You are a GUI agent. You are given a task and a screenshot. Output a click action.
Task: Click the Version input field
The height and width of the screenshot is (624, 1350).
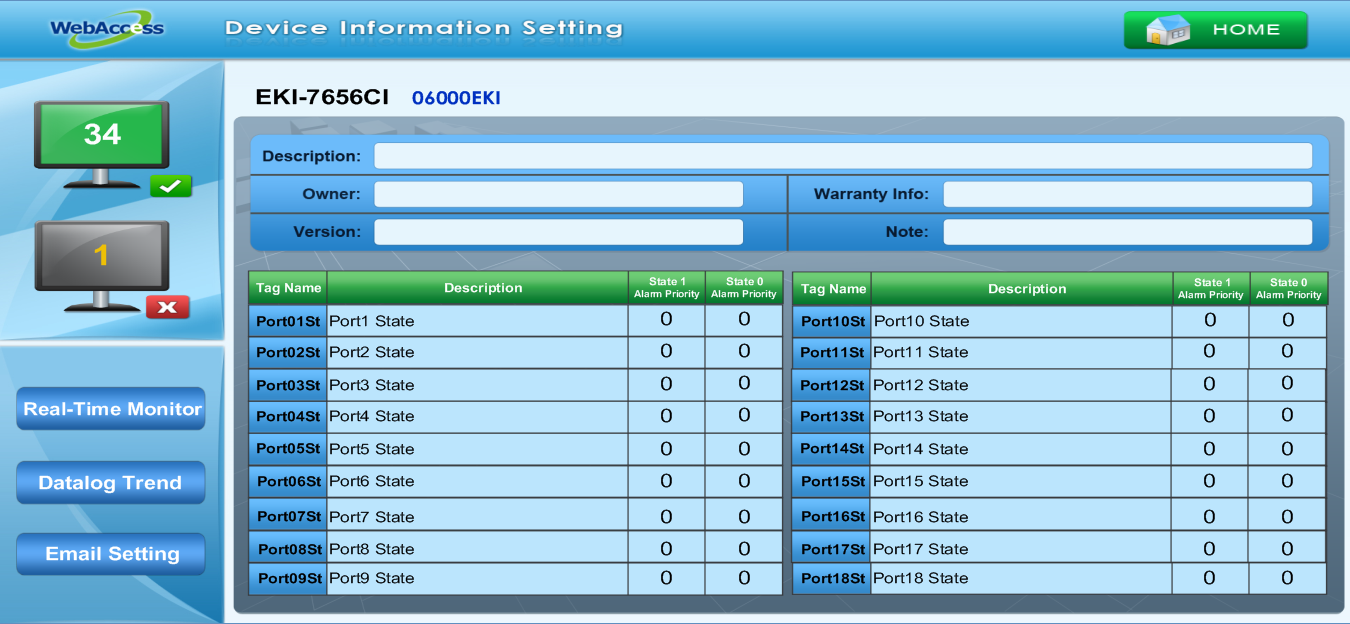pyautogui.click(x=558, y=232)
